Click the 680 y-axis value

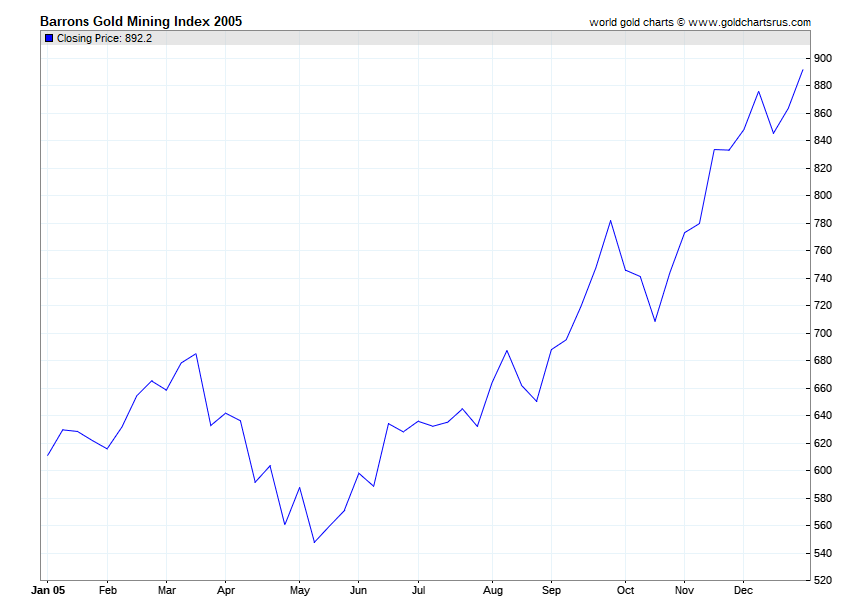click(822, 361)
